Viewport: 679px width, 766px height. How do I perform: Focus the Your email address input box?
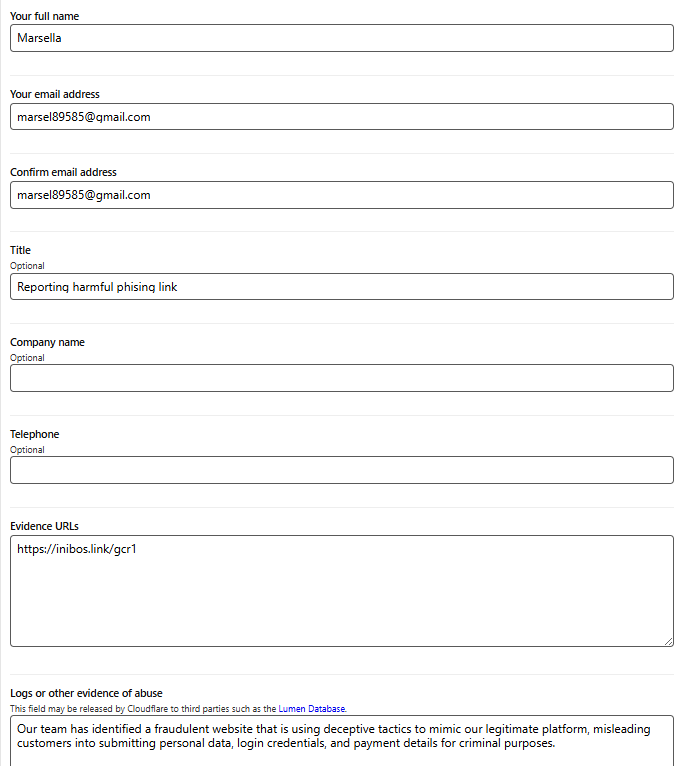[x=341, y=117]
